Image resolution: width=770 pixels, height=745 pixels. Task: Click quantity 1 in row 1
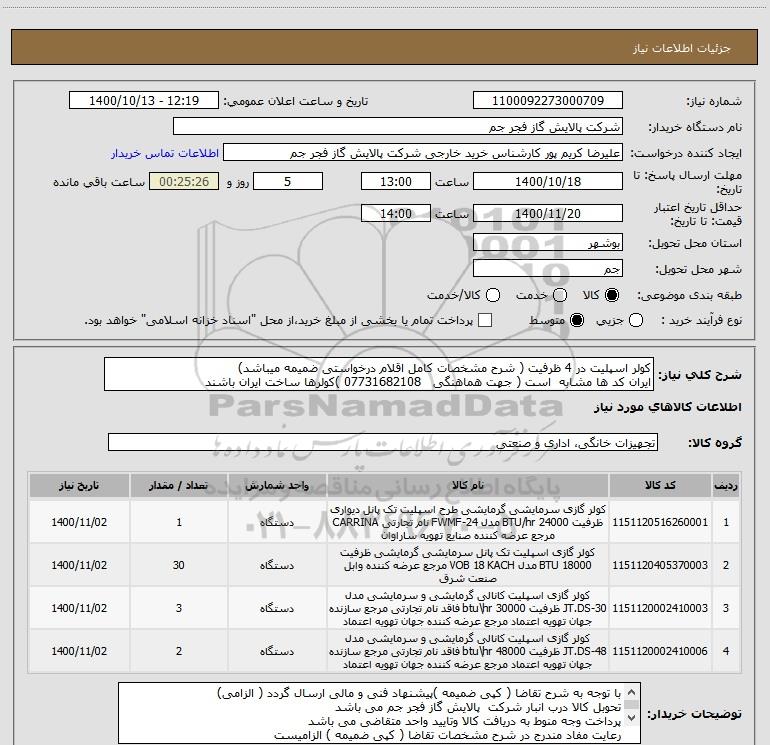click(179, 522)
